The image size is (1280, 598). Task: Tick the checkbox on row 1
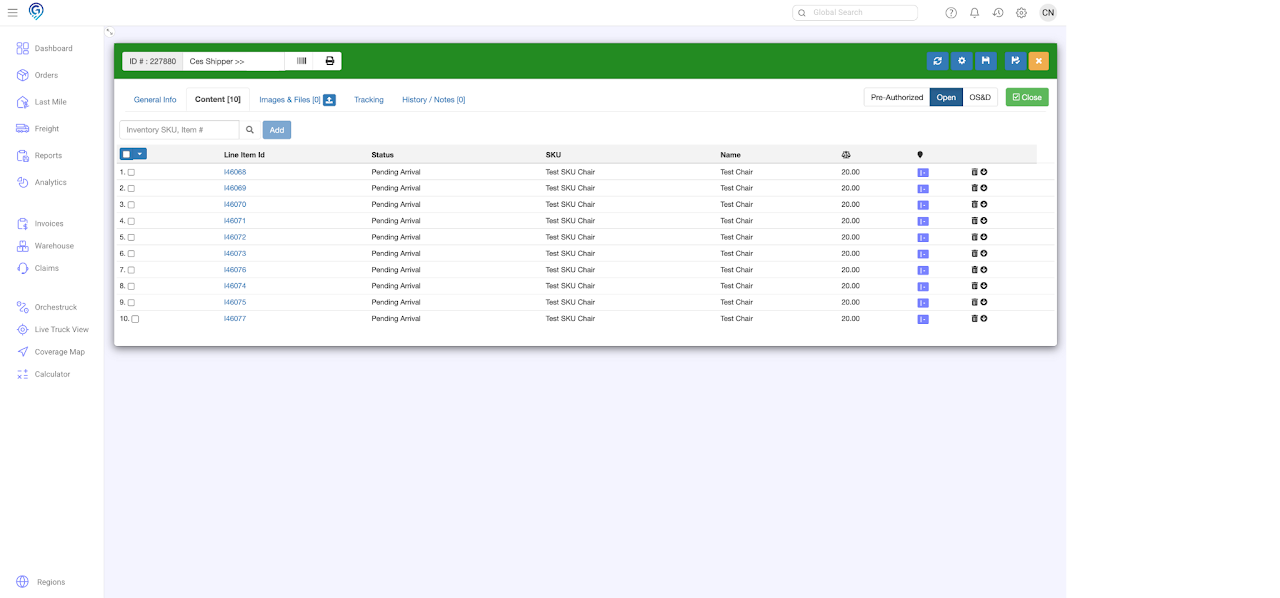pyautogui.click(x=131, y=172)
